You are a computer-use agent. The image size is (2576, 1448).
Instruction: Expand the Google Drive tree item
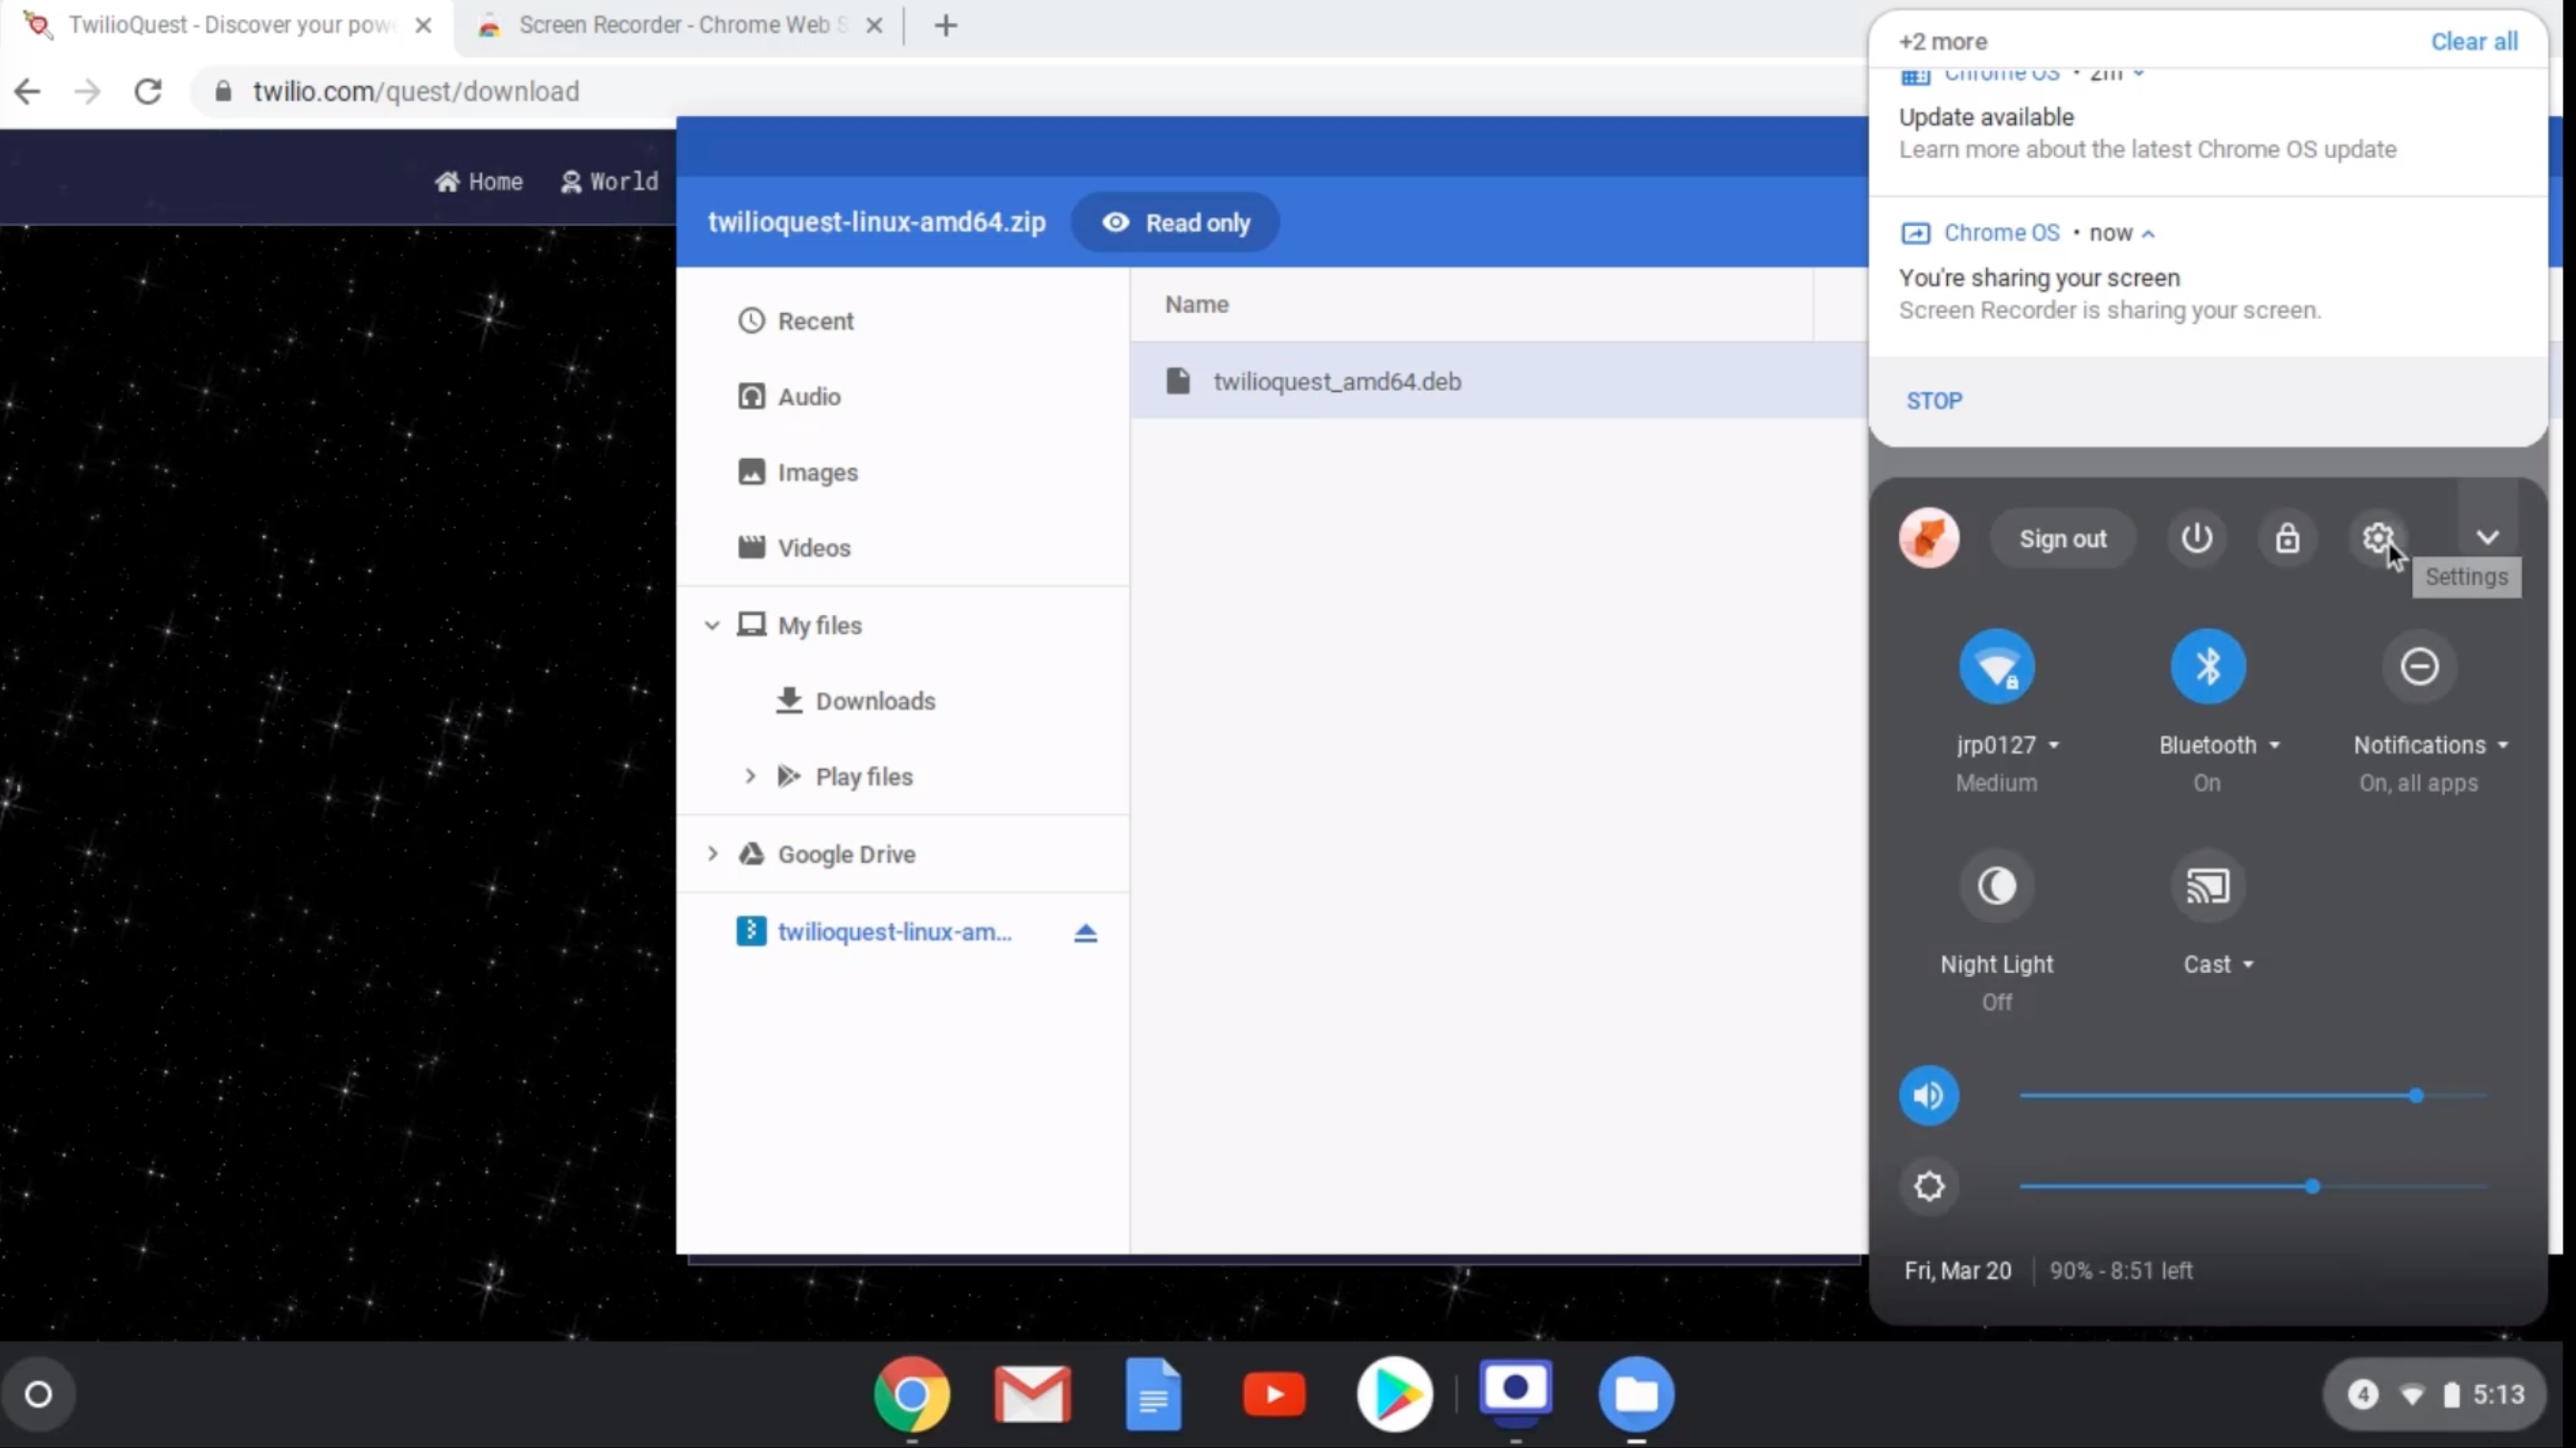tap(712, 854)
